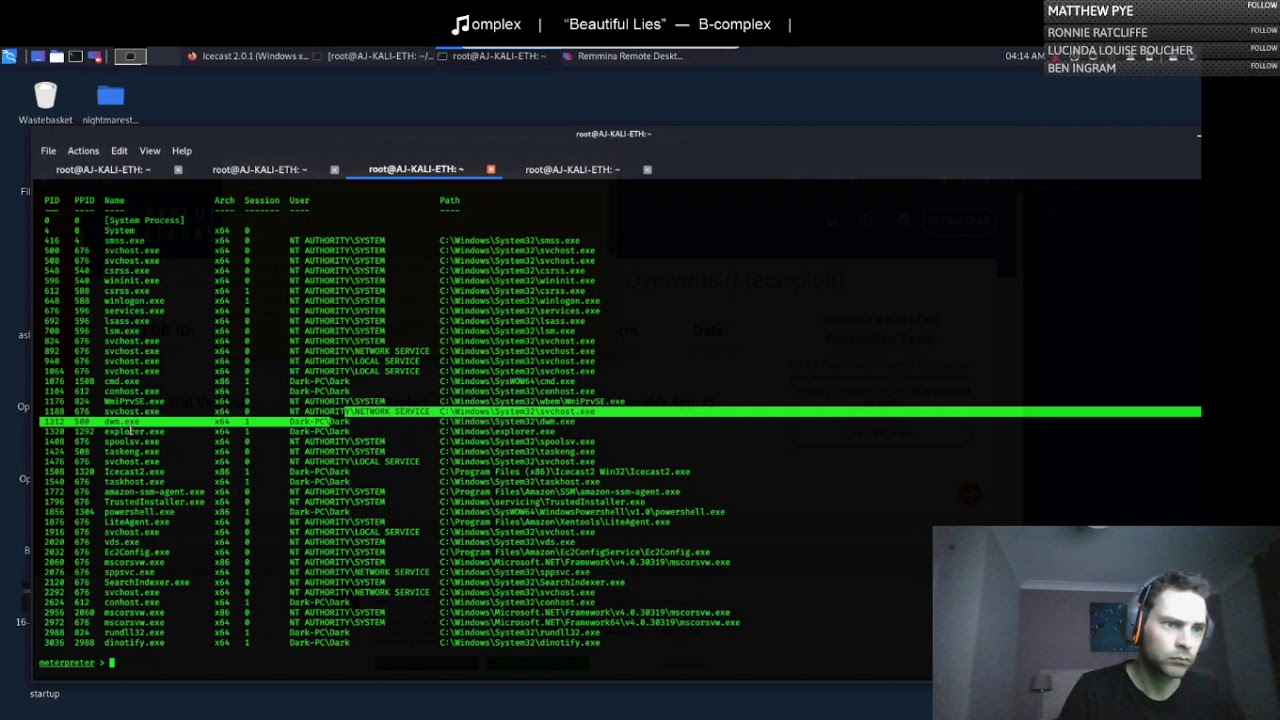This screenshot has height=720, width=1280.
Task: Switch to the Remmina Remote Desktop taskbar entry
Action: pyautogui.click(x=623, y=56)
